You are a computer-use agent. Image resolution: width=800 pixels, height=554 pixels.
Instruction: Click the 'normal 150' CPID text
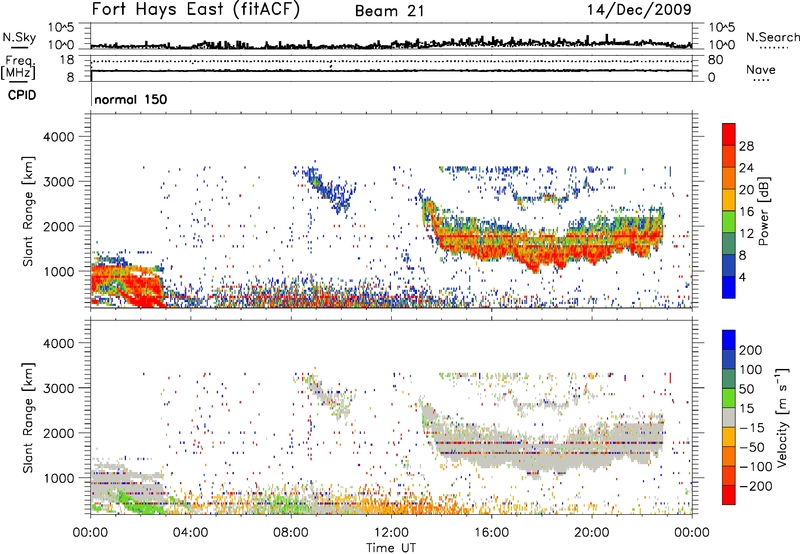(131, 99)
